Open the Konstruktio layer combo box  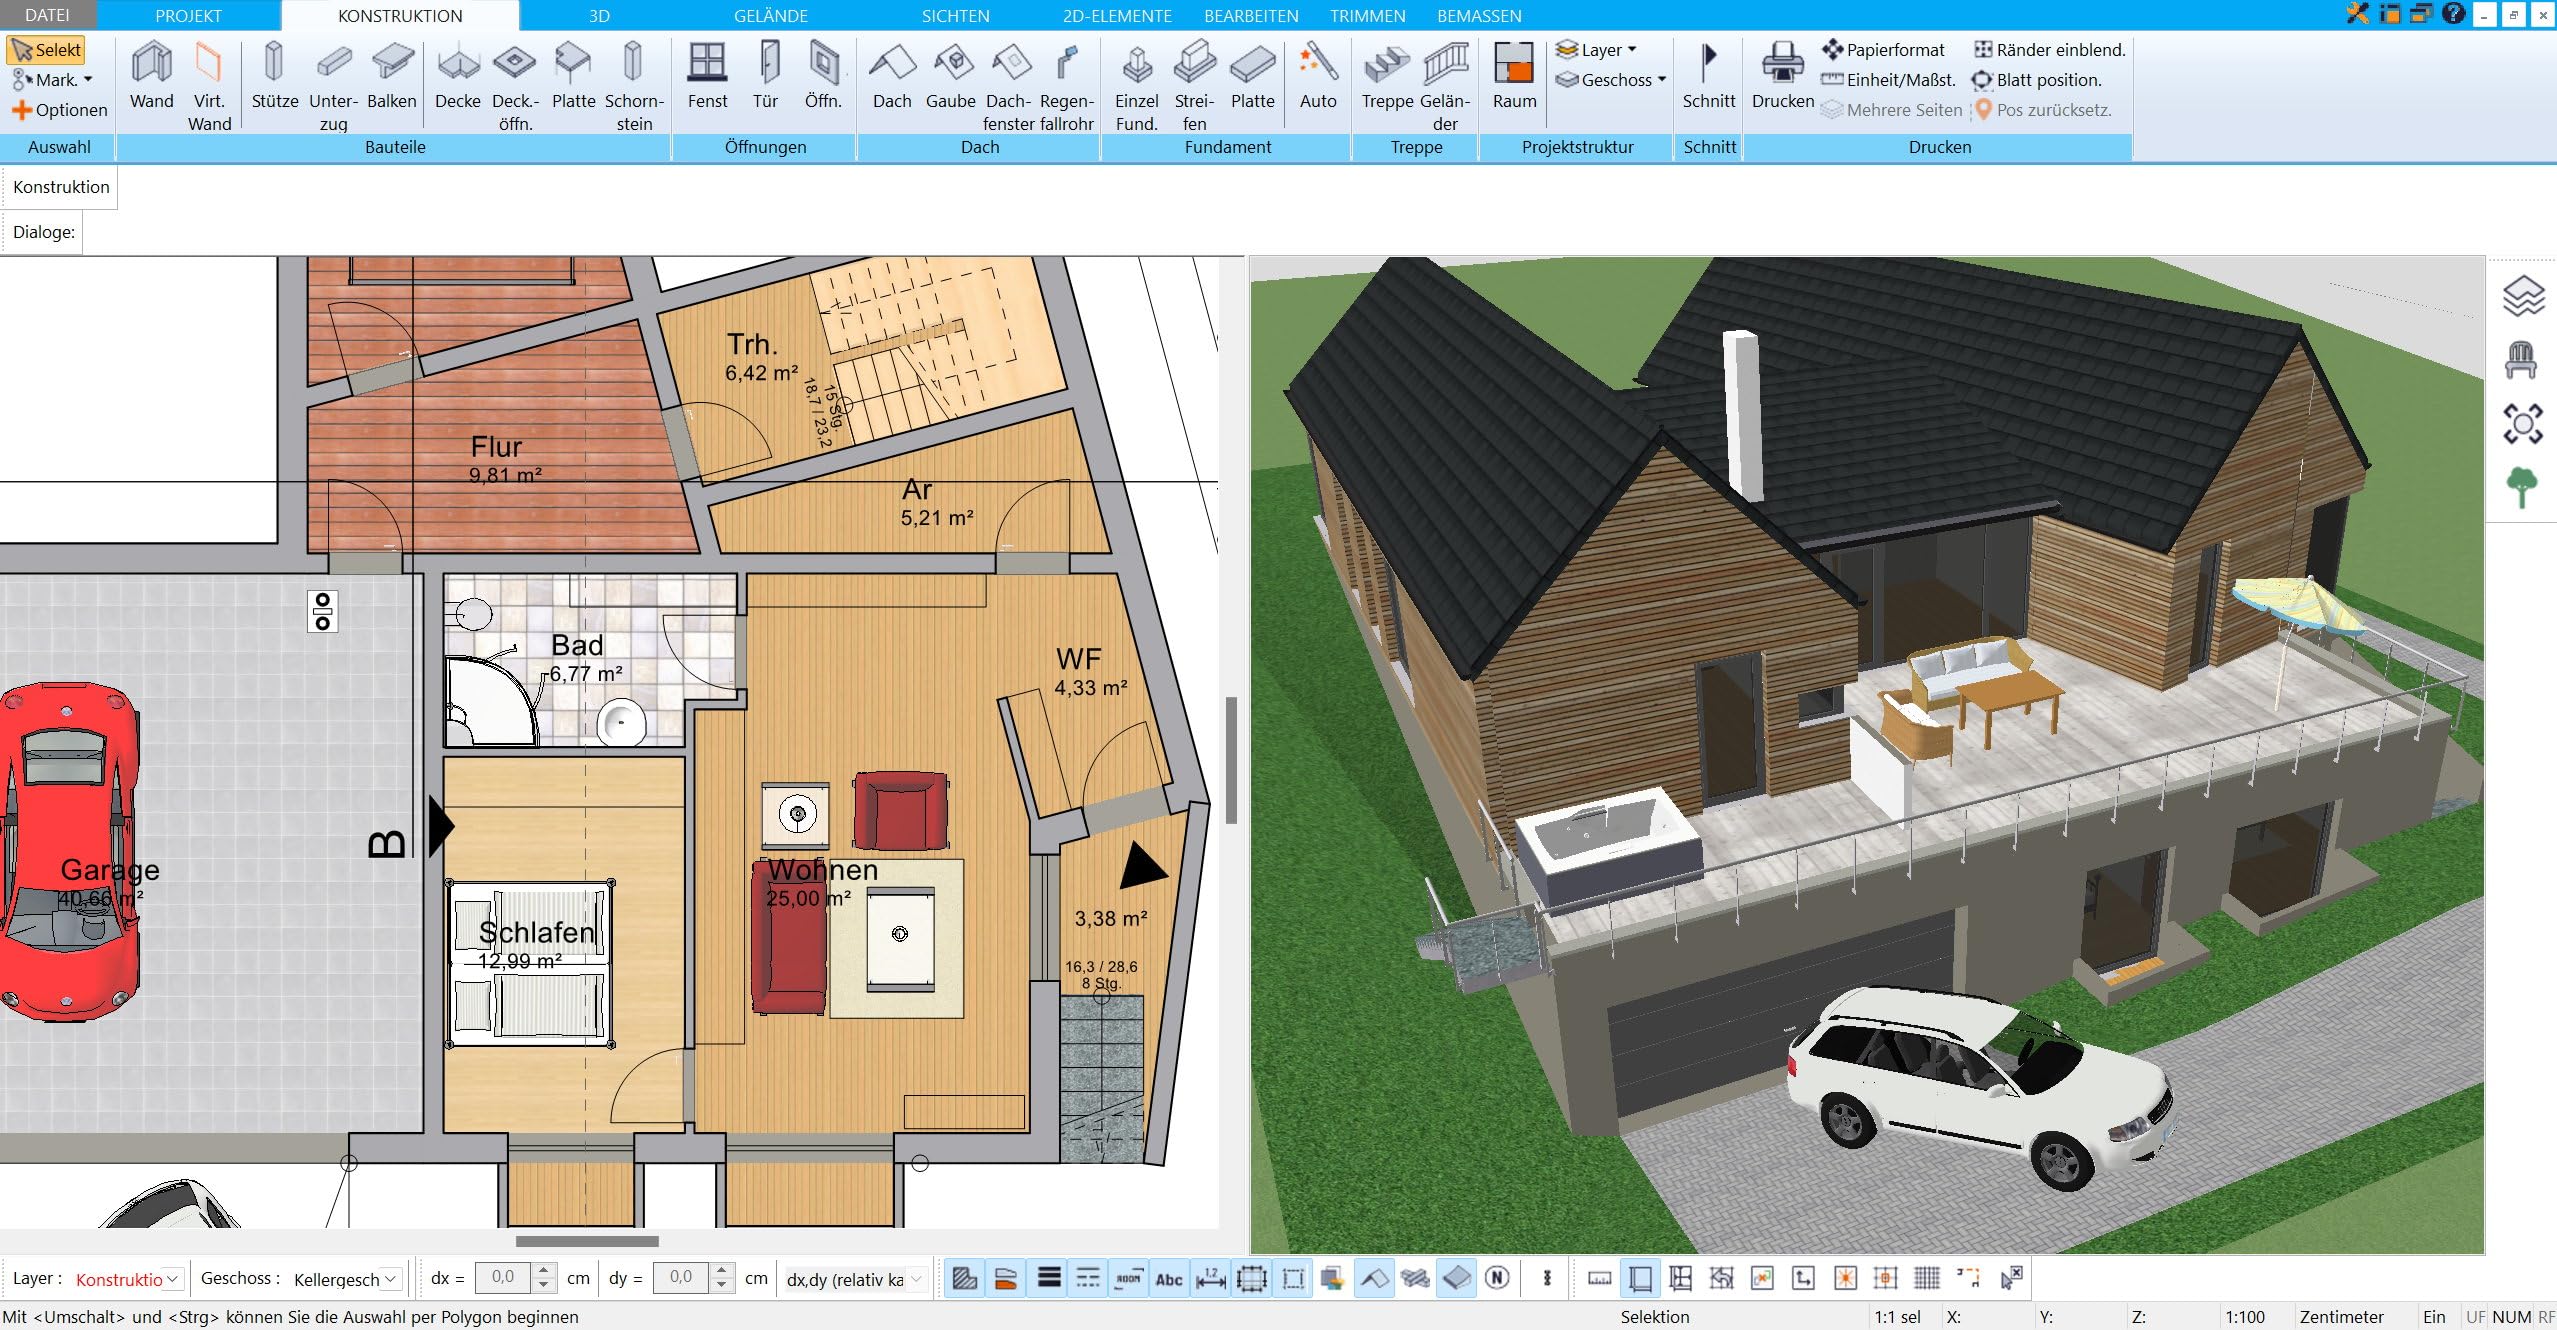(x=128, y=1279)
